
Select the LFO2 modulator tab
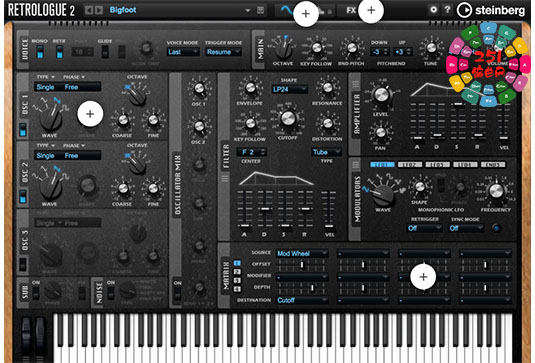pyautogui.click(x=410, y=165)
